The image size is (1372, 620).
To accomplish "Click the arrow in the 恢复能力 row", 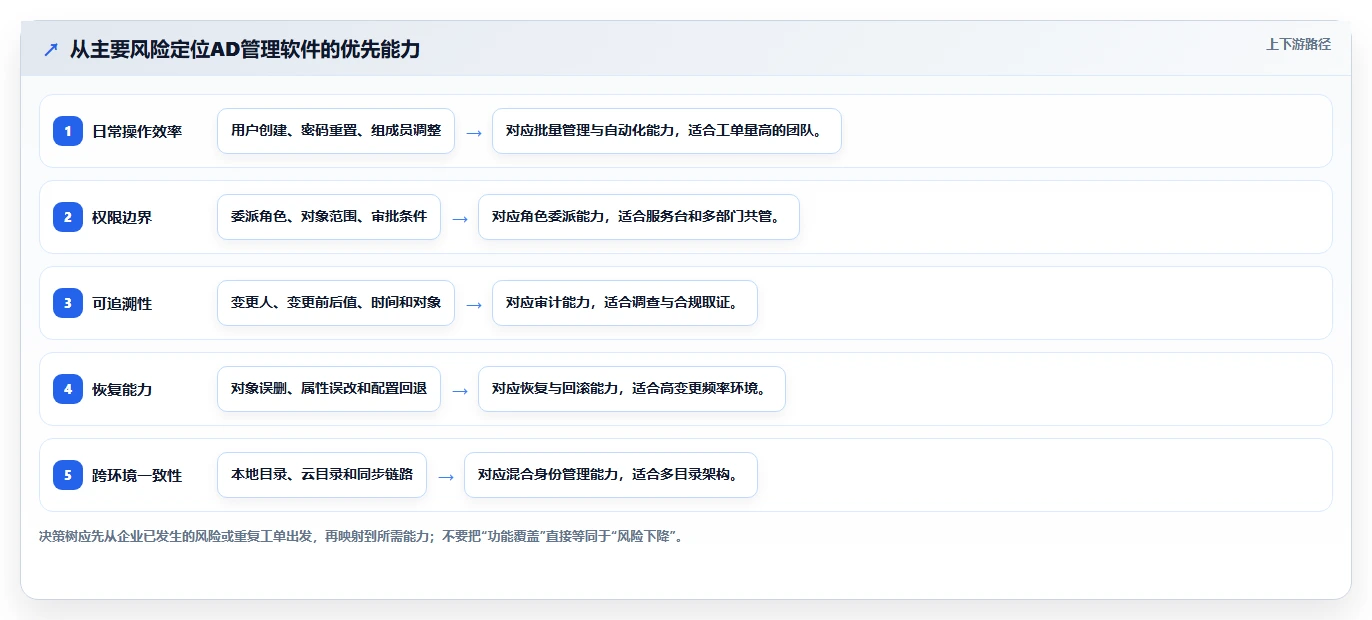I will 460,390.
